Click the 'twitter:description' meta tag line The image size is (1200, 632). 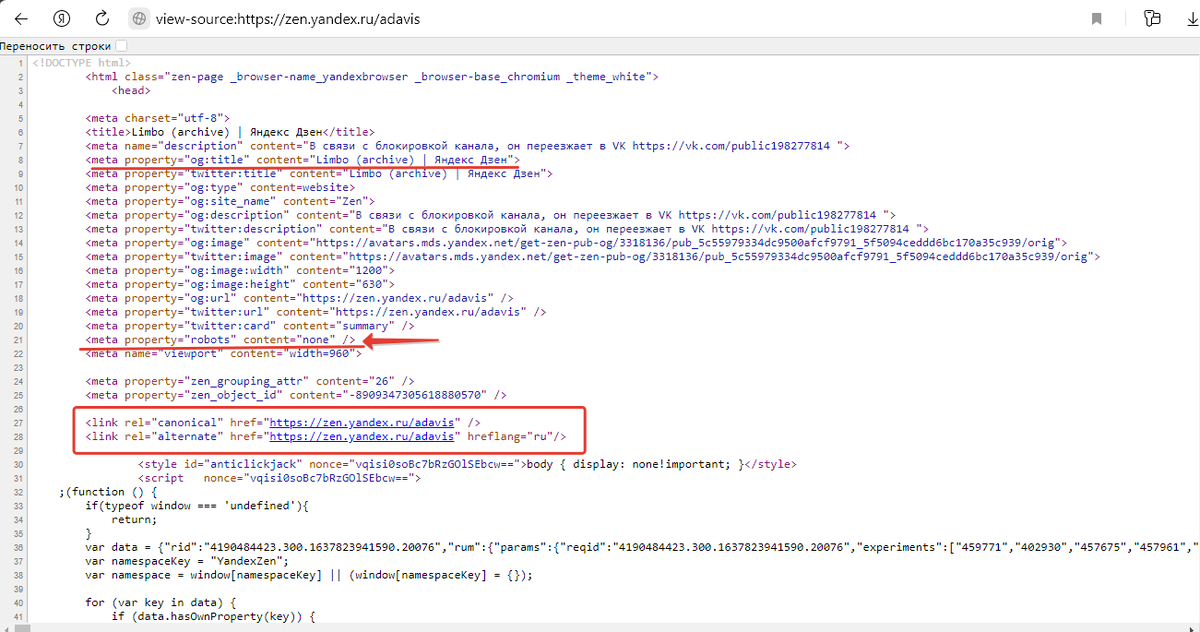point(507,229)
